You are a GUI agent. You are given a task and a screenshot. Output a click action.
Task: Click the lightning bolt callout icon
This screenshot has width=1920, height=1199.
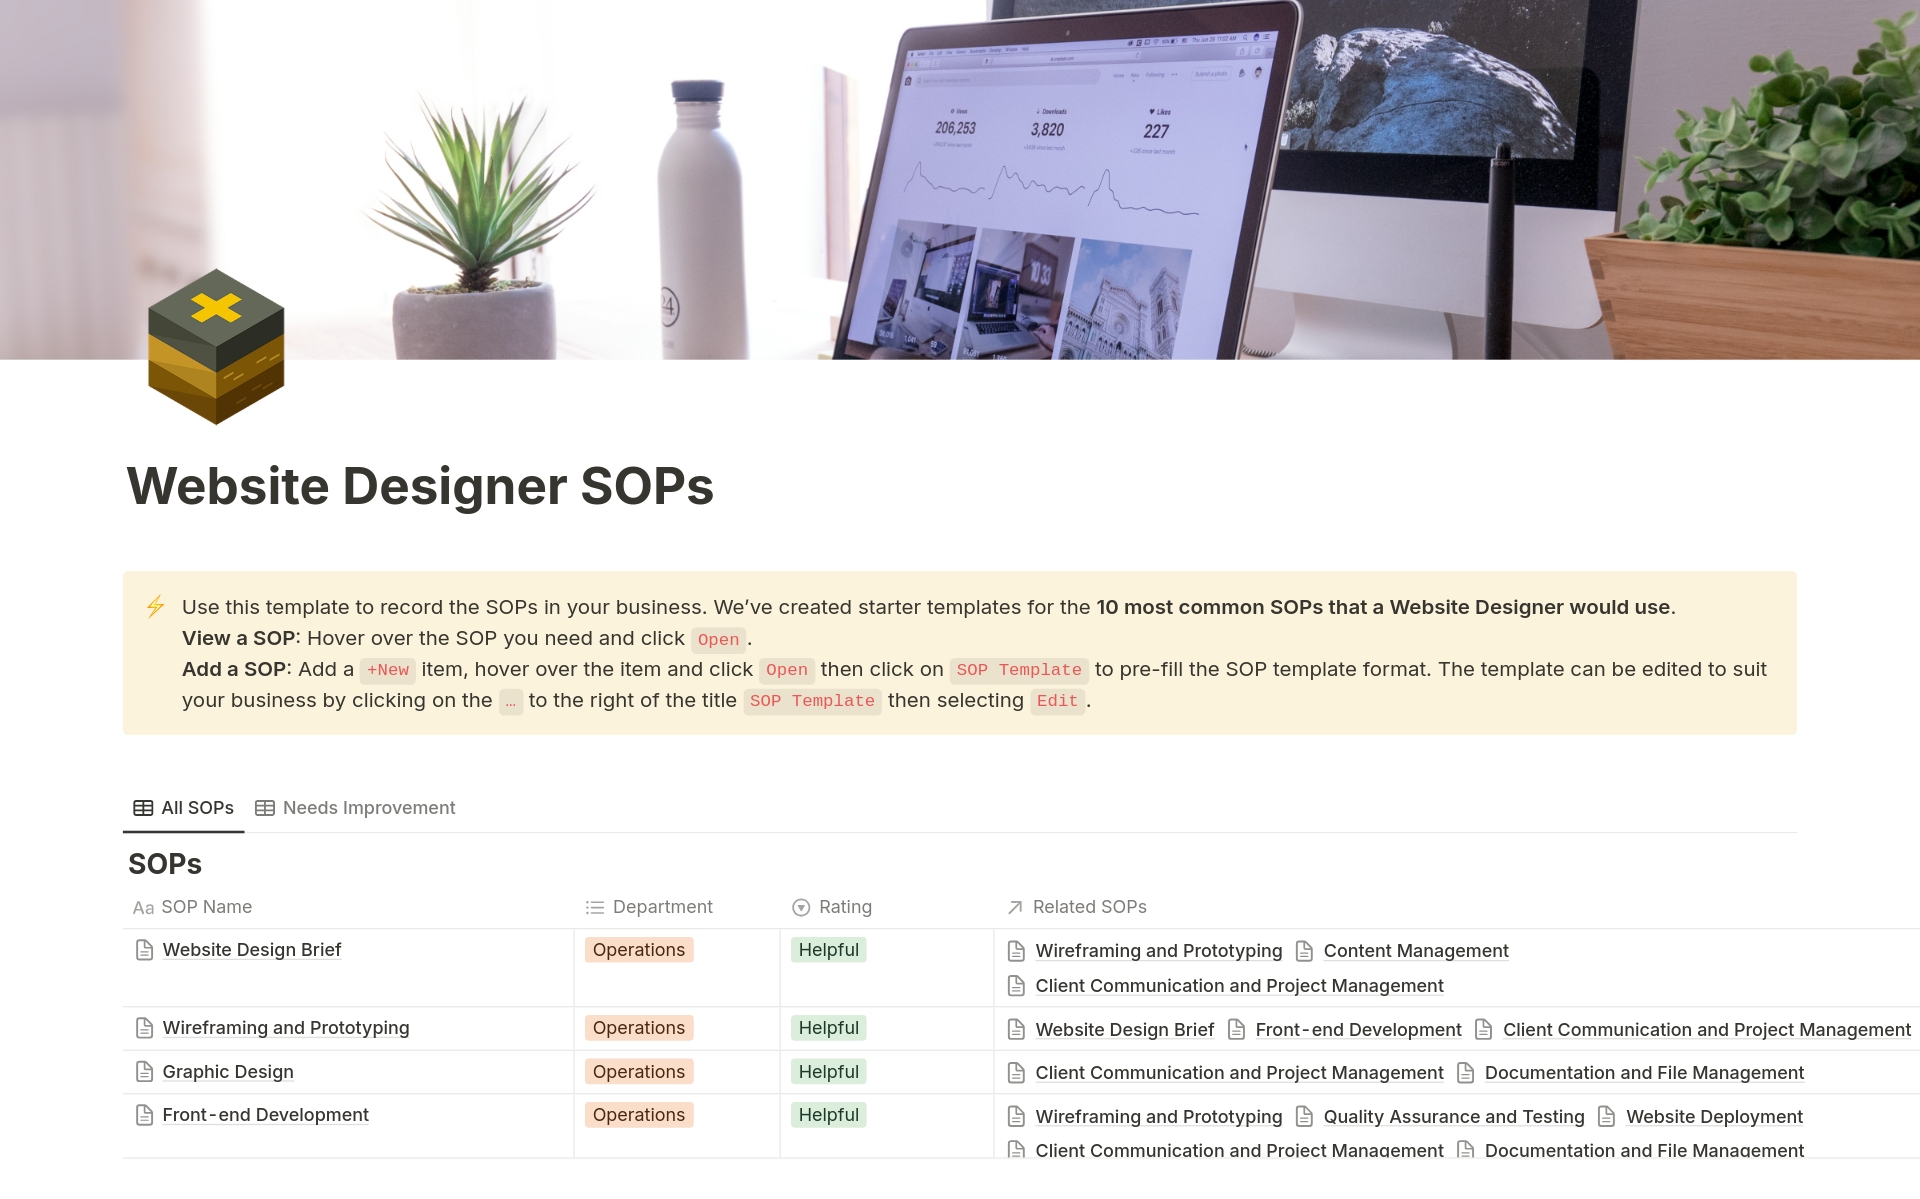click(155, 606)
